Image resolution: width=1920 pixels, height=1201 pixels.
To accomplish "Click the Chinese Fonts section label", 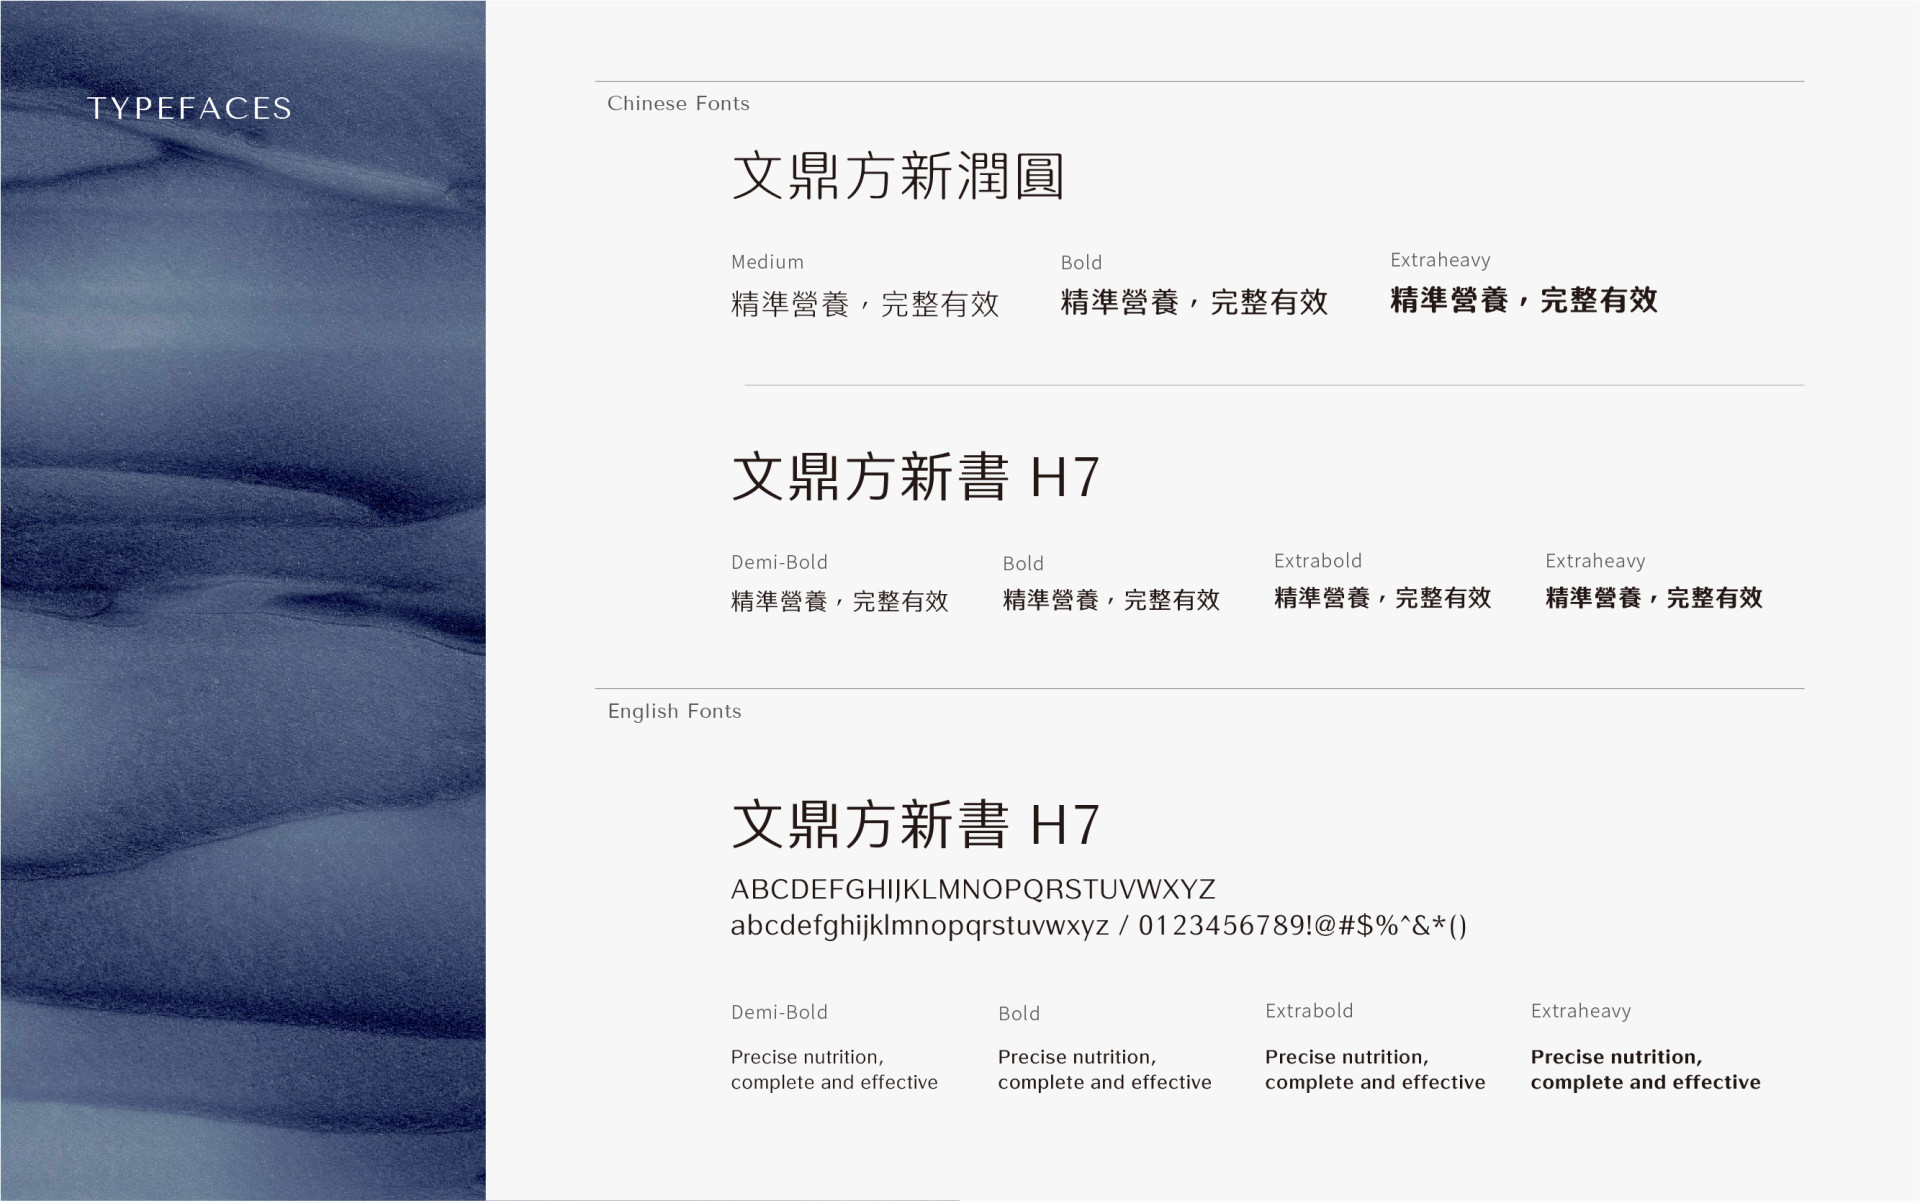I will pyautogui.click(x=678, y=104).
